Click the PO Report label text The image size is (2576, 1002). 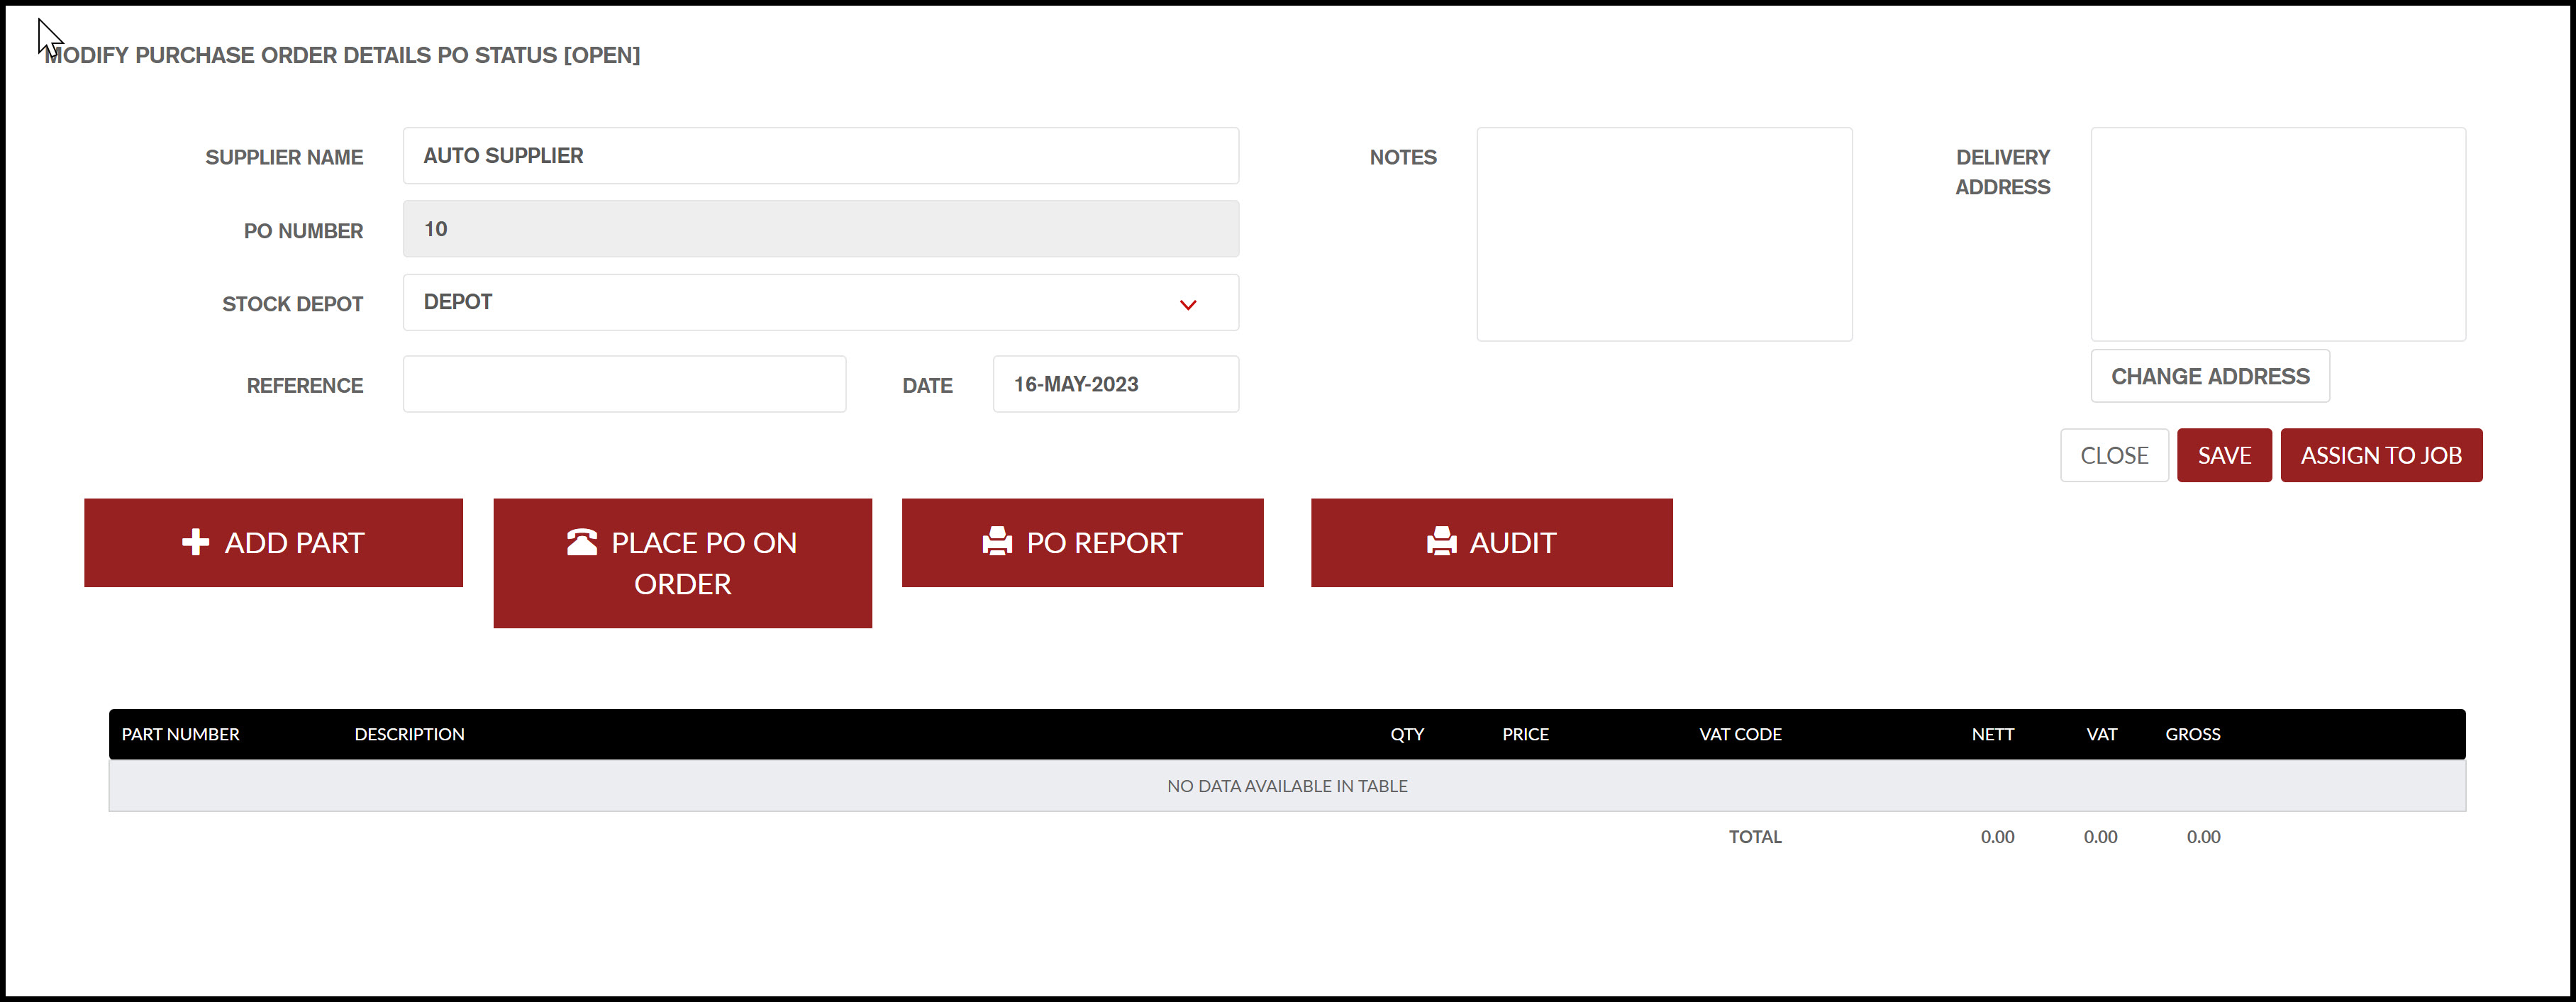click(x=1104, y=542)
